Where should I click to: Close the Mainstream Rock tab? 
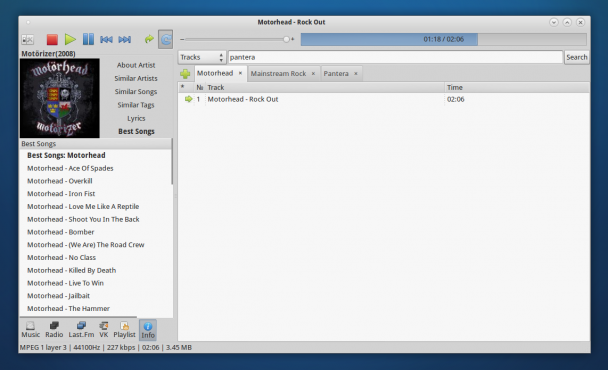[313, 73]
